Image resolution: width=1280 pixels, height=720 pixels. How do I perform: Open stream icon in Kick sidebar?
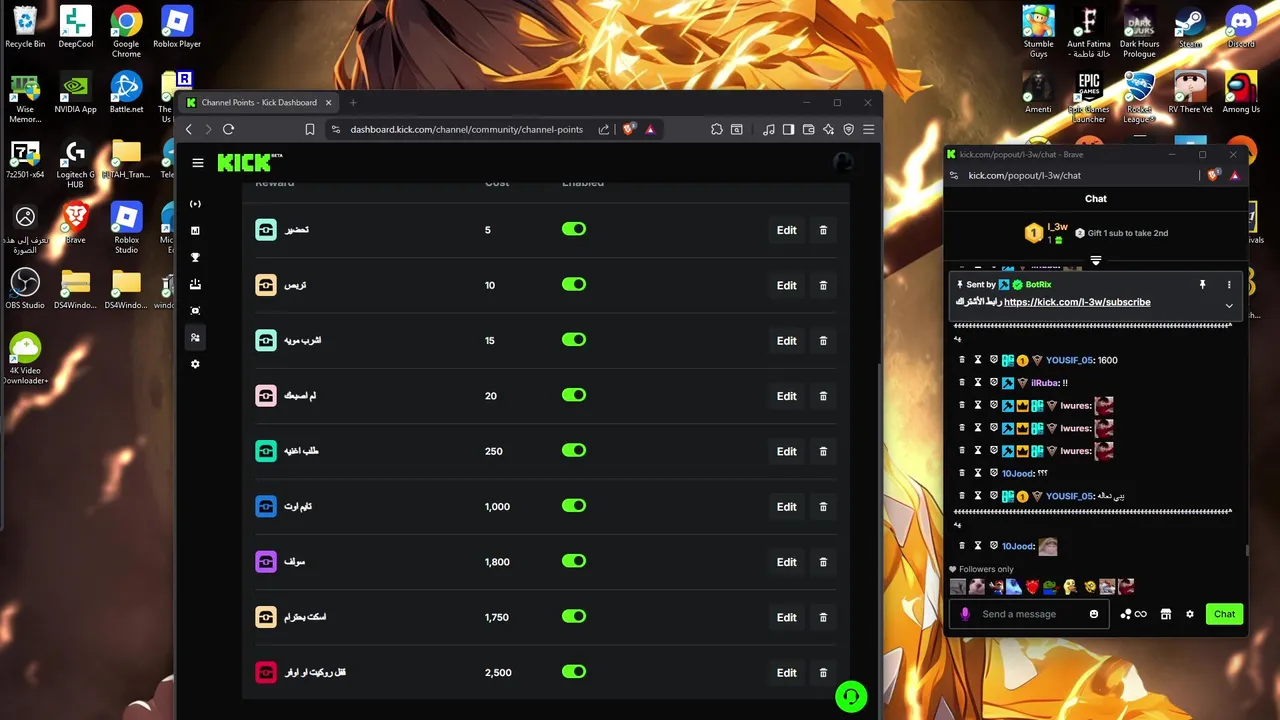tap(195, 204)
